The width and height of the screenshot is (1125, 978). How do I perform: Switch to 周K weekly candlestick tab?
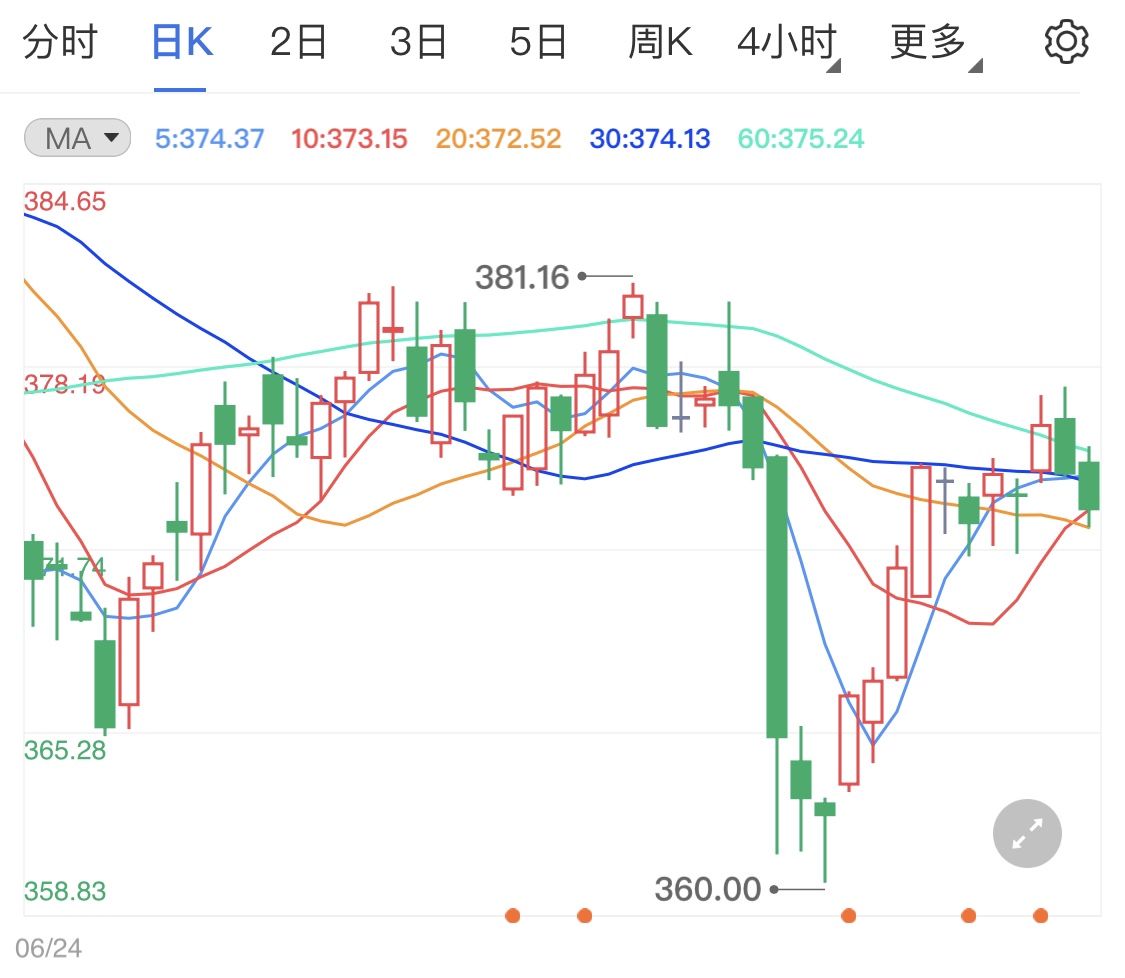point(660,42)
